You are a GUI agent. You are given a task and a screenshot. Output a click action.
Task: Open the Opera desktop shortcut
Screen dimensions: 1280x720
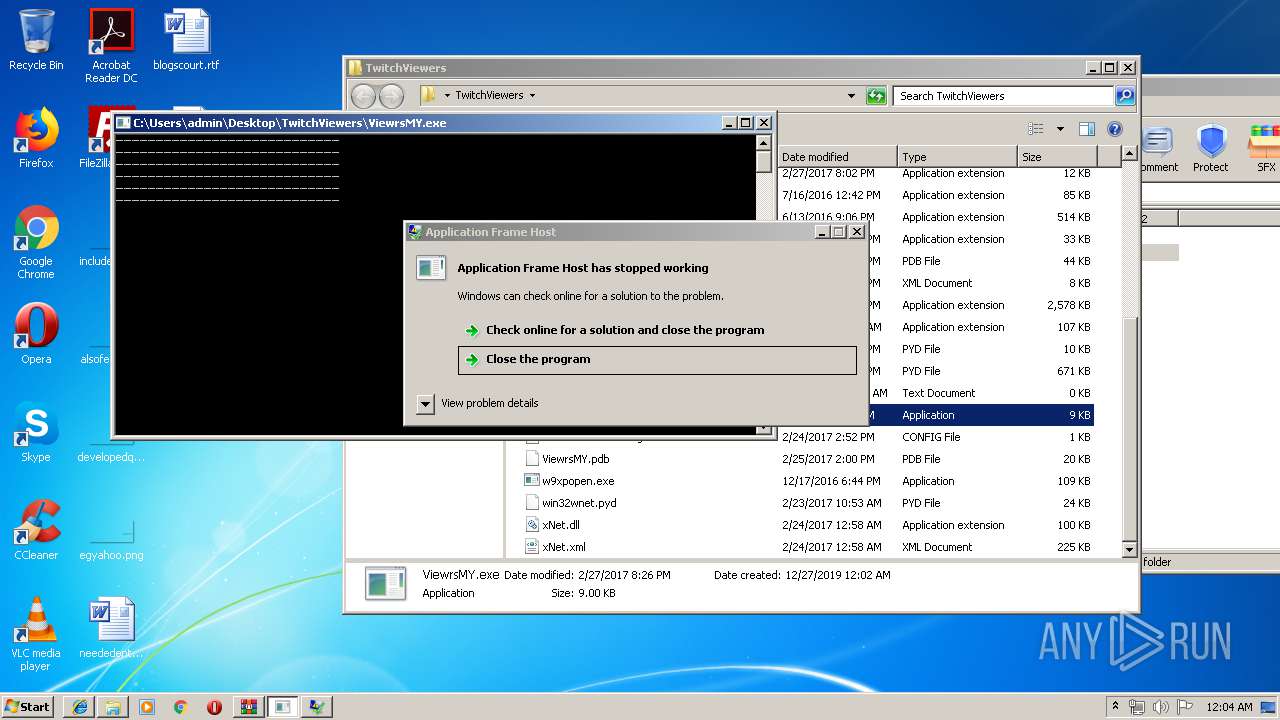tap(36, 334)
